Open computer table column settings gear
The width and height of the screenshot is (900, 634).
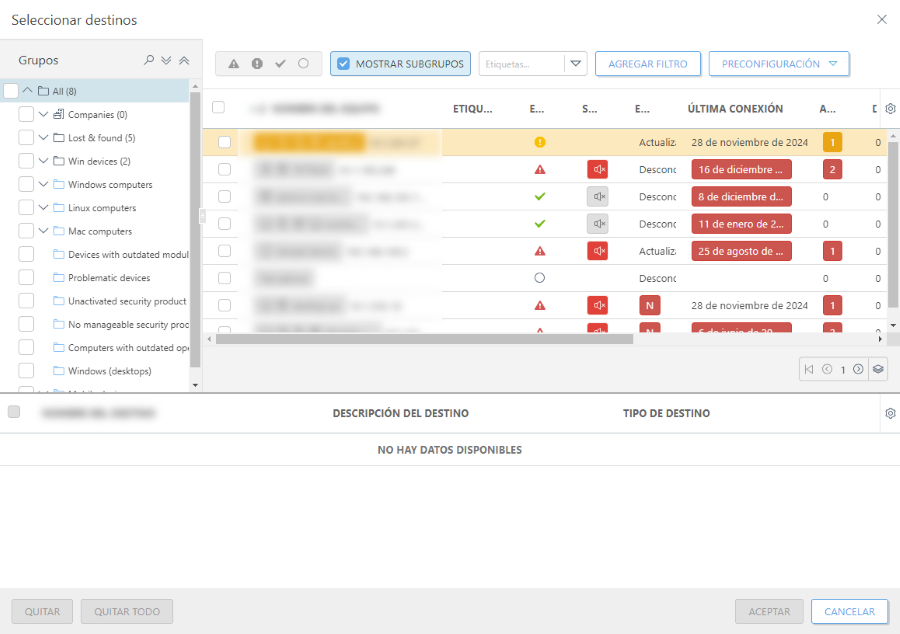[890, 109]
